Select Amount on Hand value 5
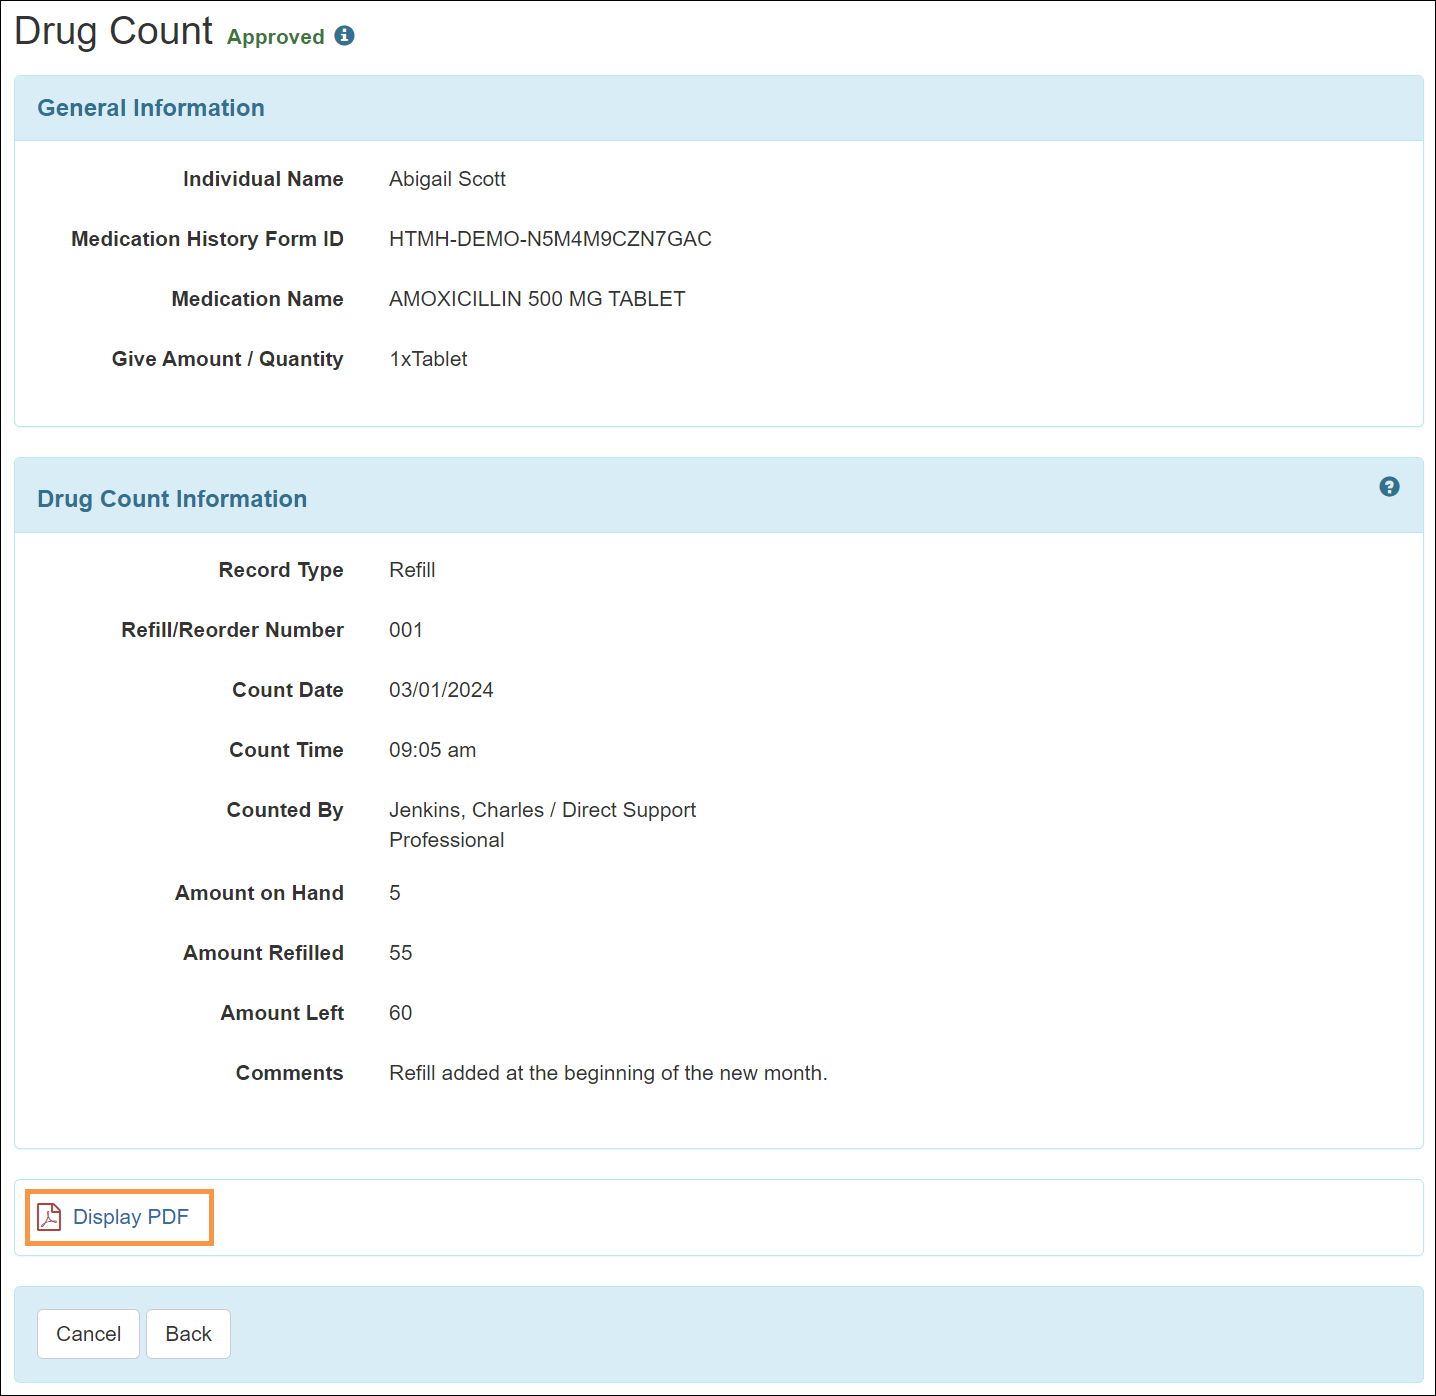Image resolution: width=1436 pixels, height=1396 pixels. click(x=395, y=893)
